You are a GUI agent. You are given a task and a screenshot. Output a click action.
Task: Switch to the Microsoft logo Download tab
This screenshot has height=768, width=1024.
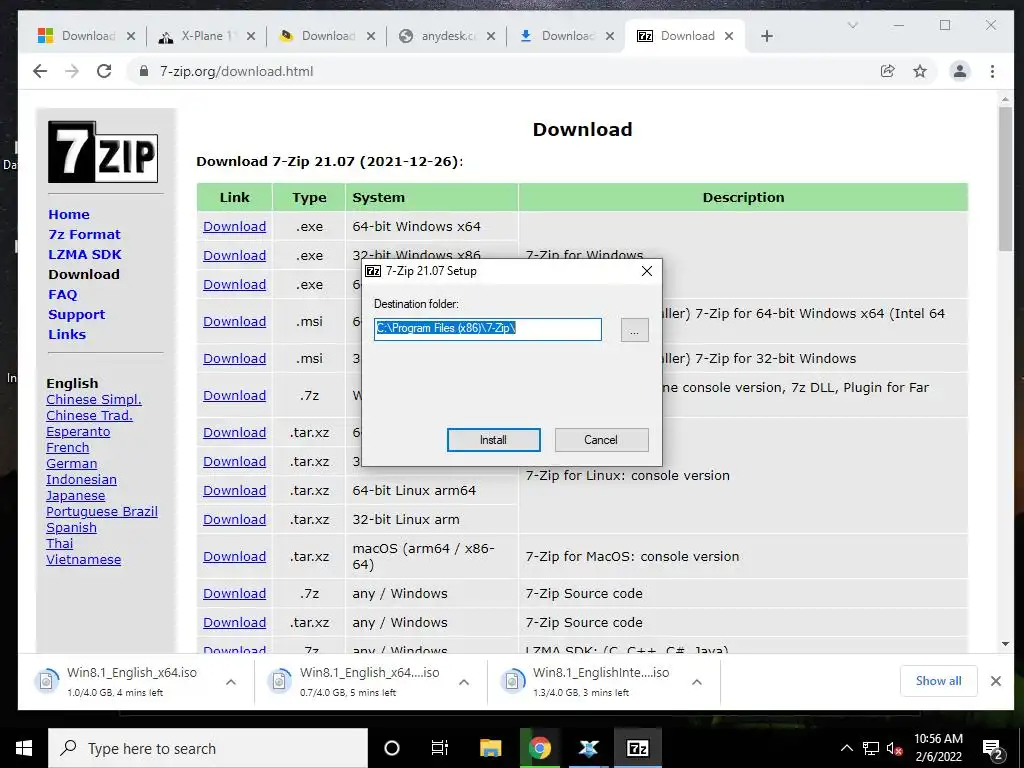pyautogui.click(x=86, y=36)
